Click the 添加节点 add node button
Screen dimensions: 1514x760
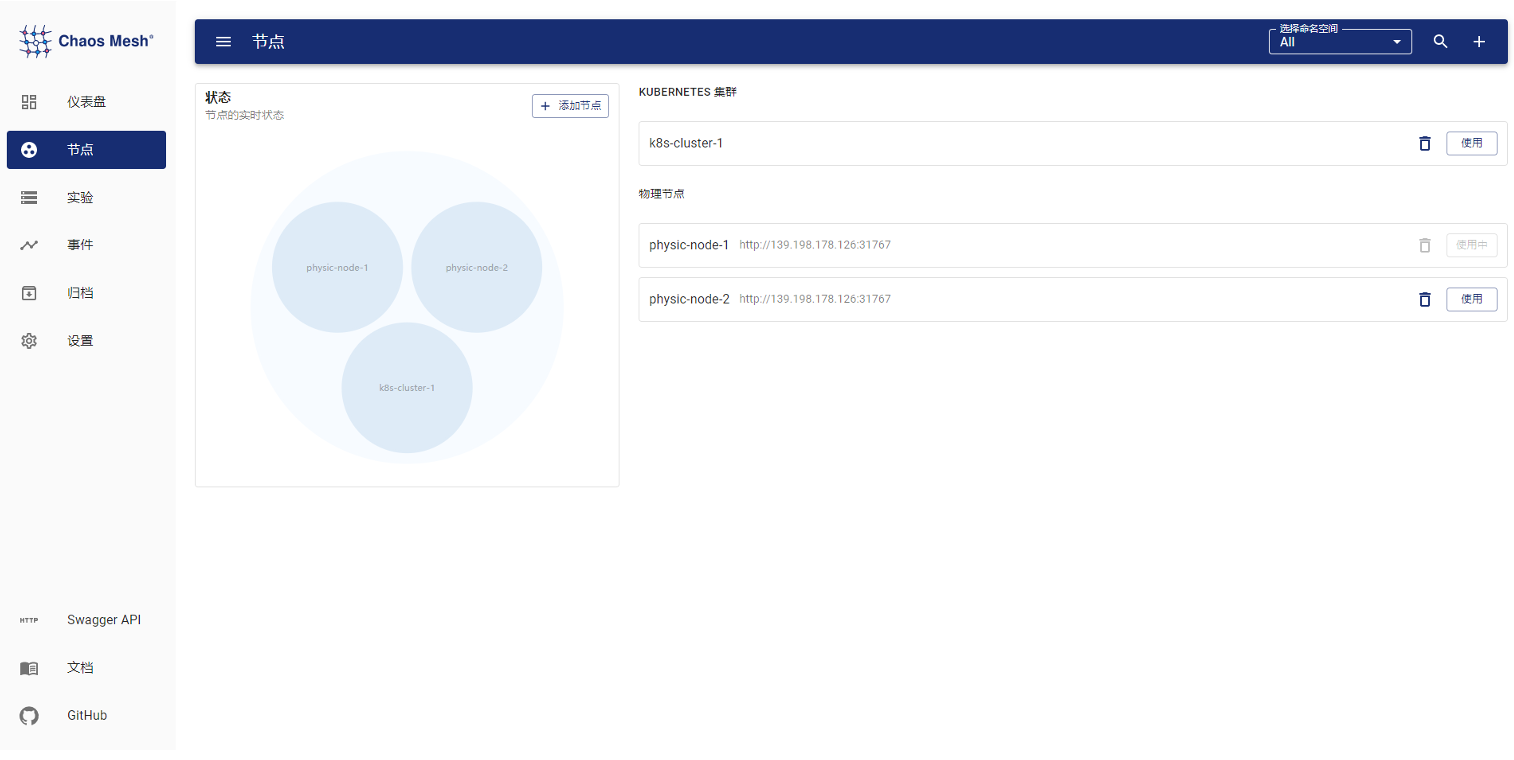[570, 106]
